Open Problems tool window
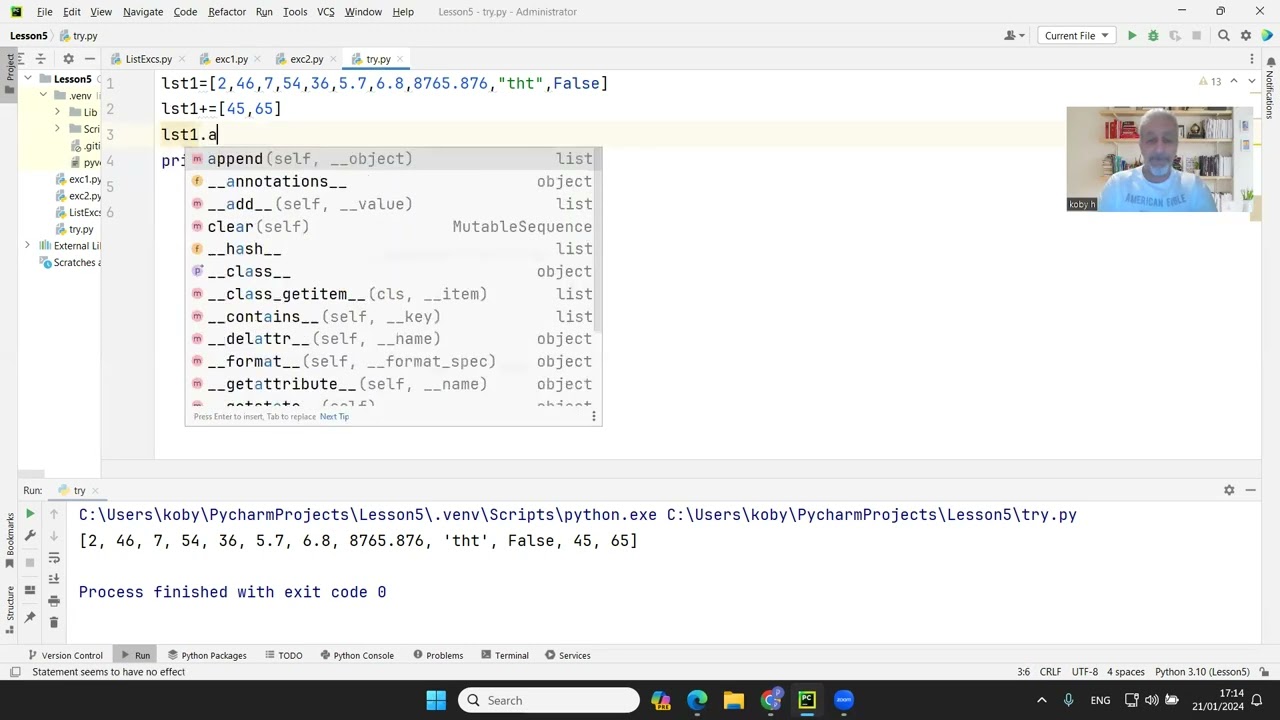Screen dimensions: 1280x720 point(437,656)
